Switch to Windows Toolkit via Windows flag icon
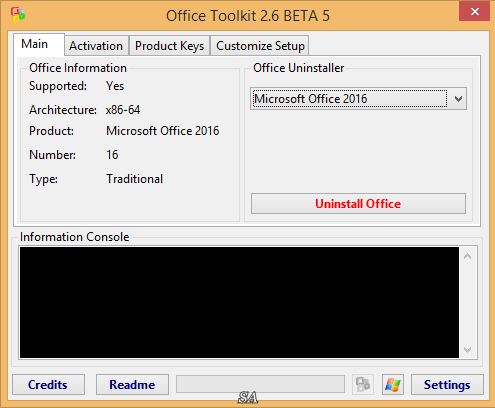 (x=393, y=385)
